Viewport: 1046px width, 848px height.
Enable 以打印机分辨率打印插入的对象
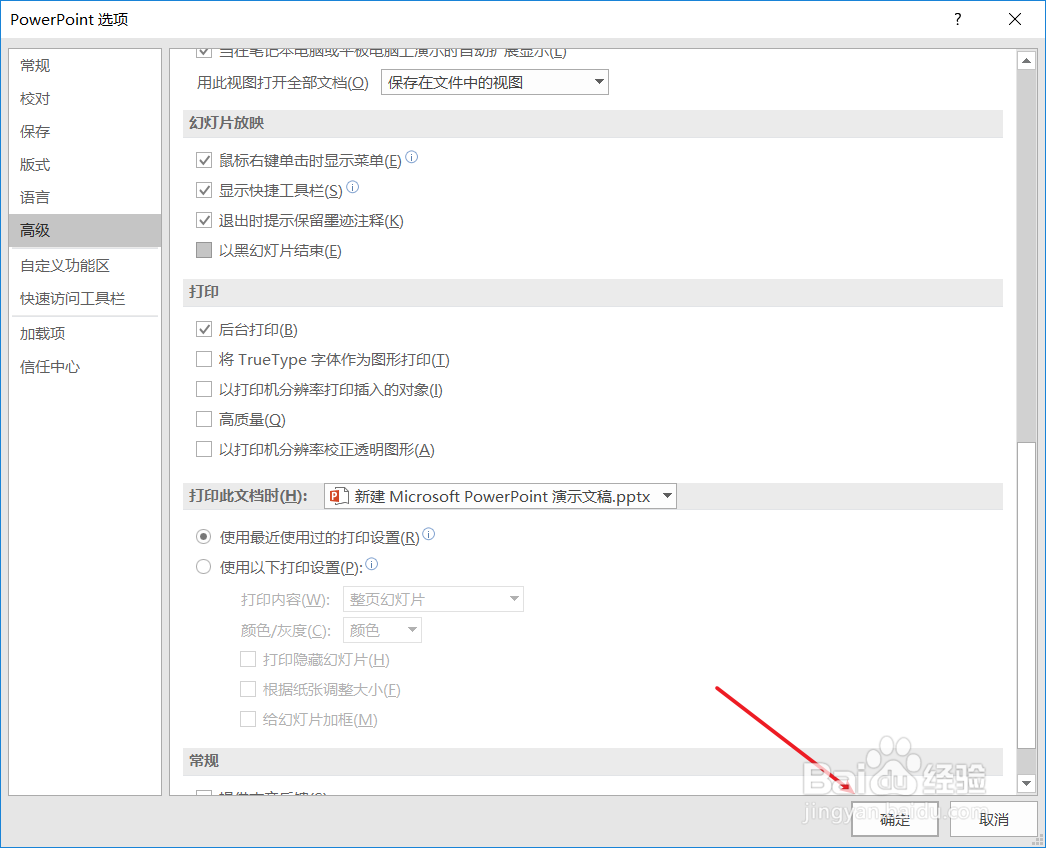[204, 389]
